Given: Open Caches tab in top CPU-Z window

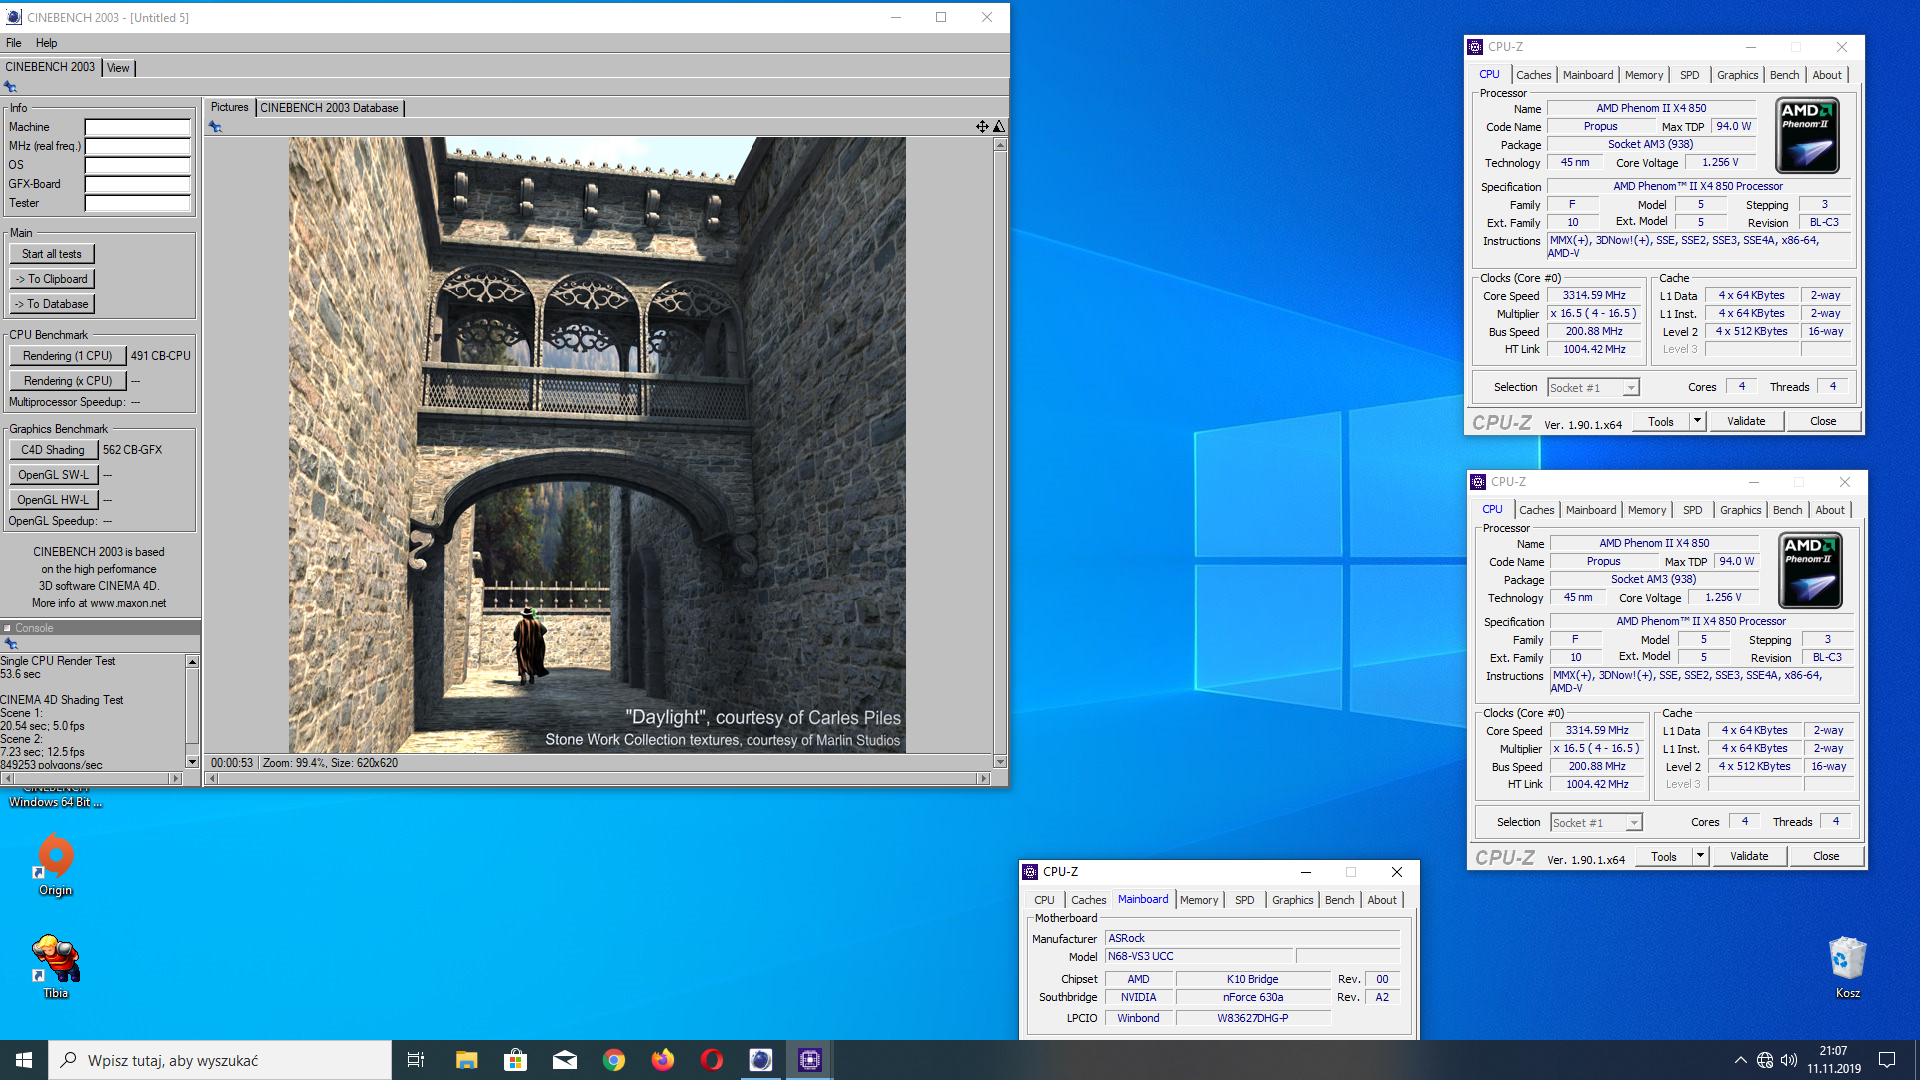Looking at the screenshot, I should (x=1533, y=75).
